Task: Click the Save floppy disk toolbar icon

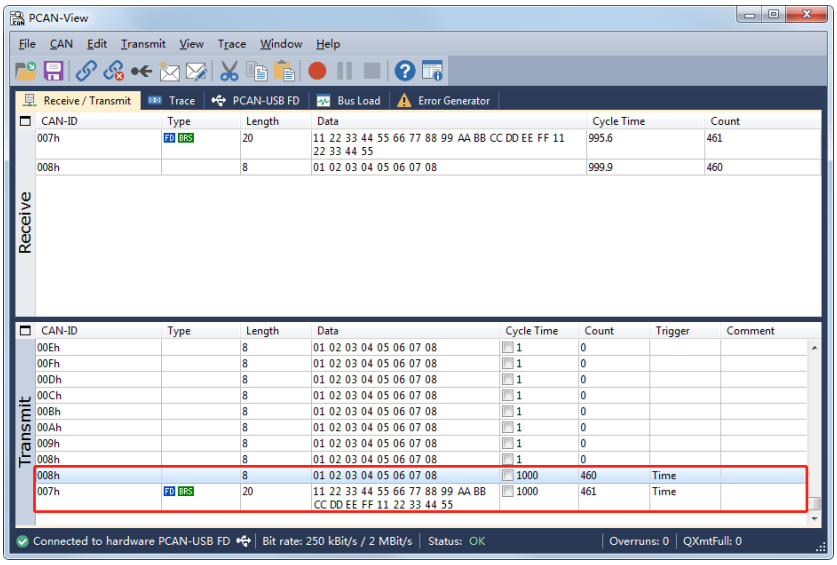Action: click(x=53, y=71)
